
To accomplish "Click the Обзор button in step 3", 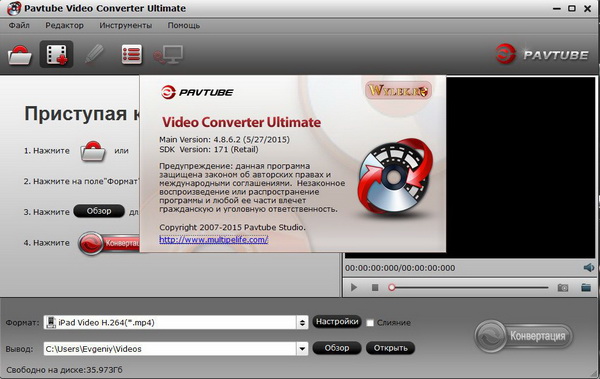I will (x=99, y=211).
